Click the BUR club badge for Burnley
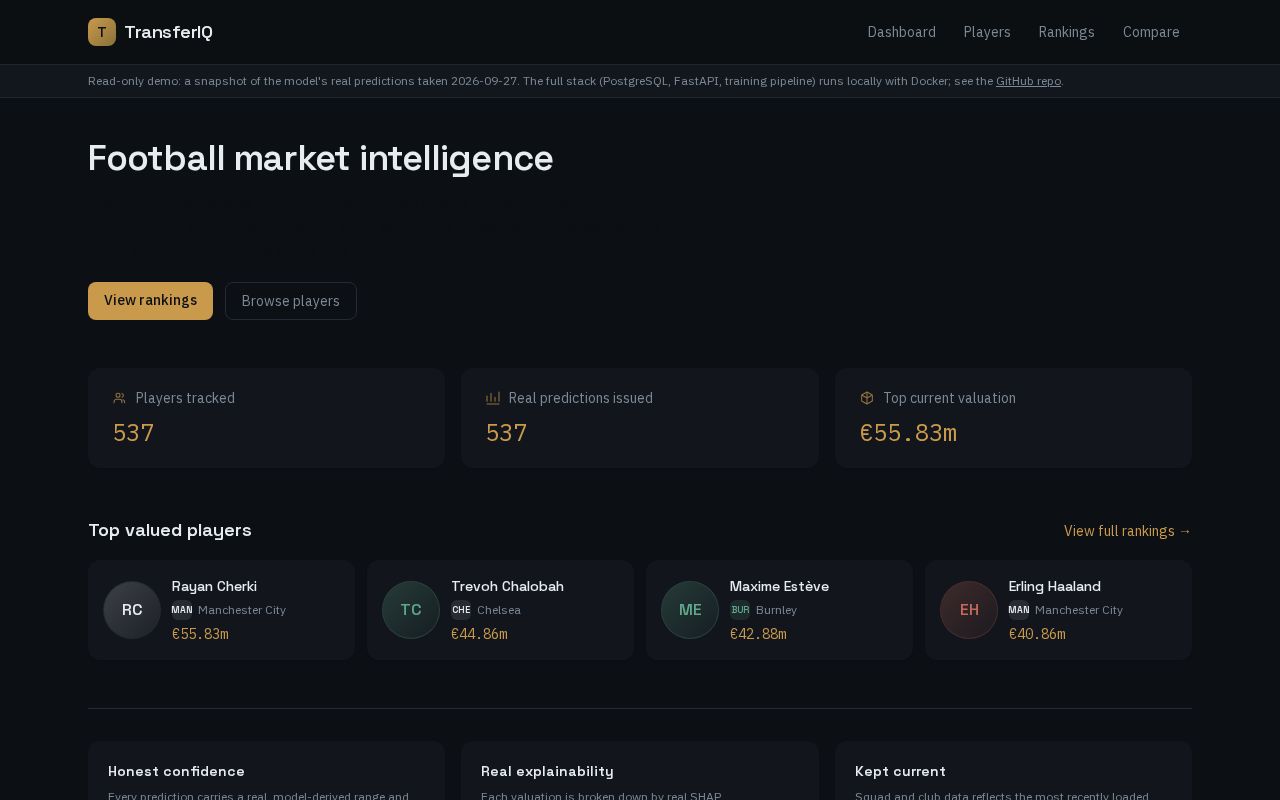 pos(740,610)
